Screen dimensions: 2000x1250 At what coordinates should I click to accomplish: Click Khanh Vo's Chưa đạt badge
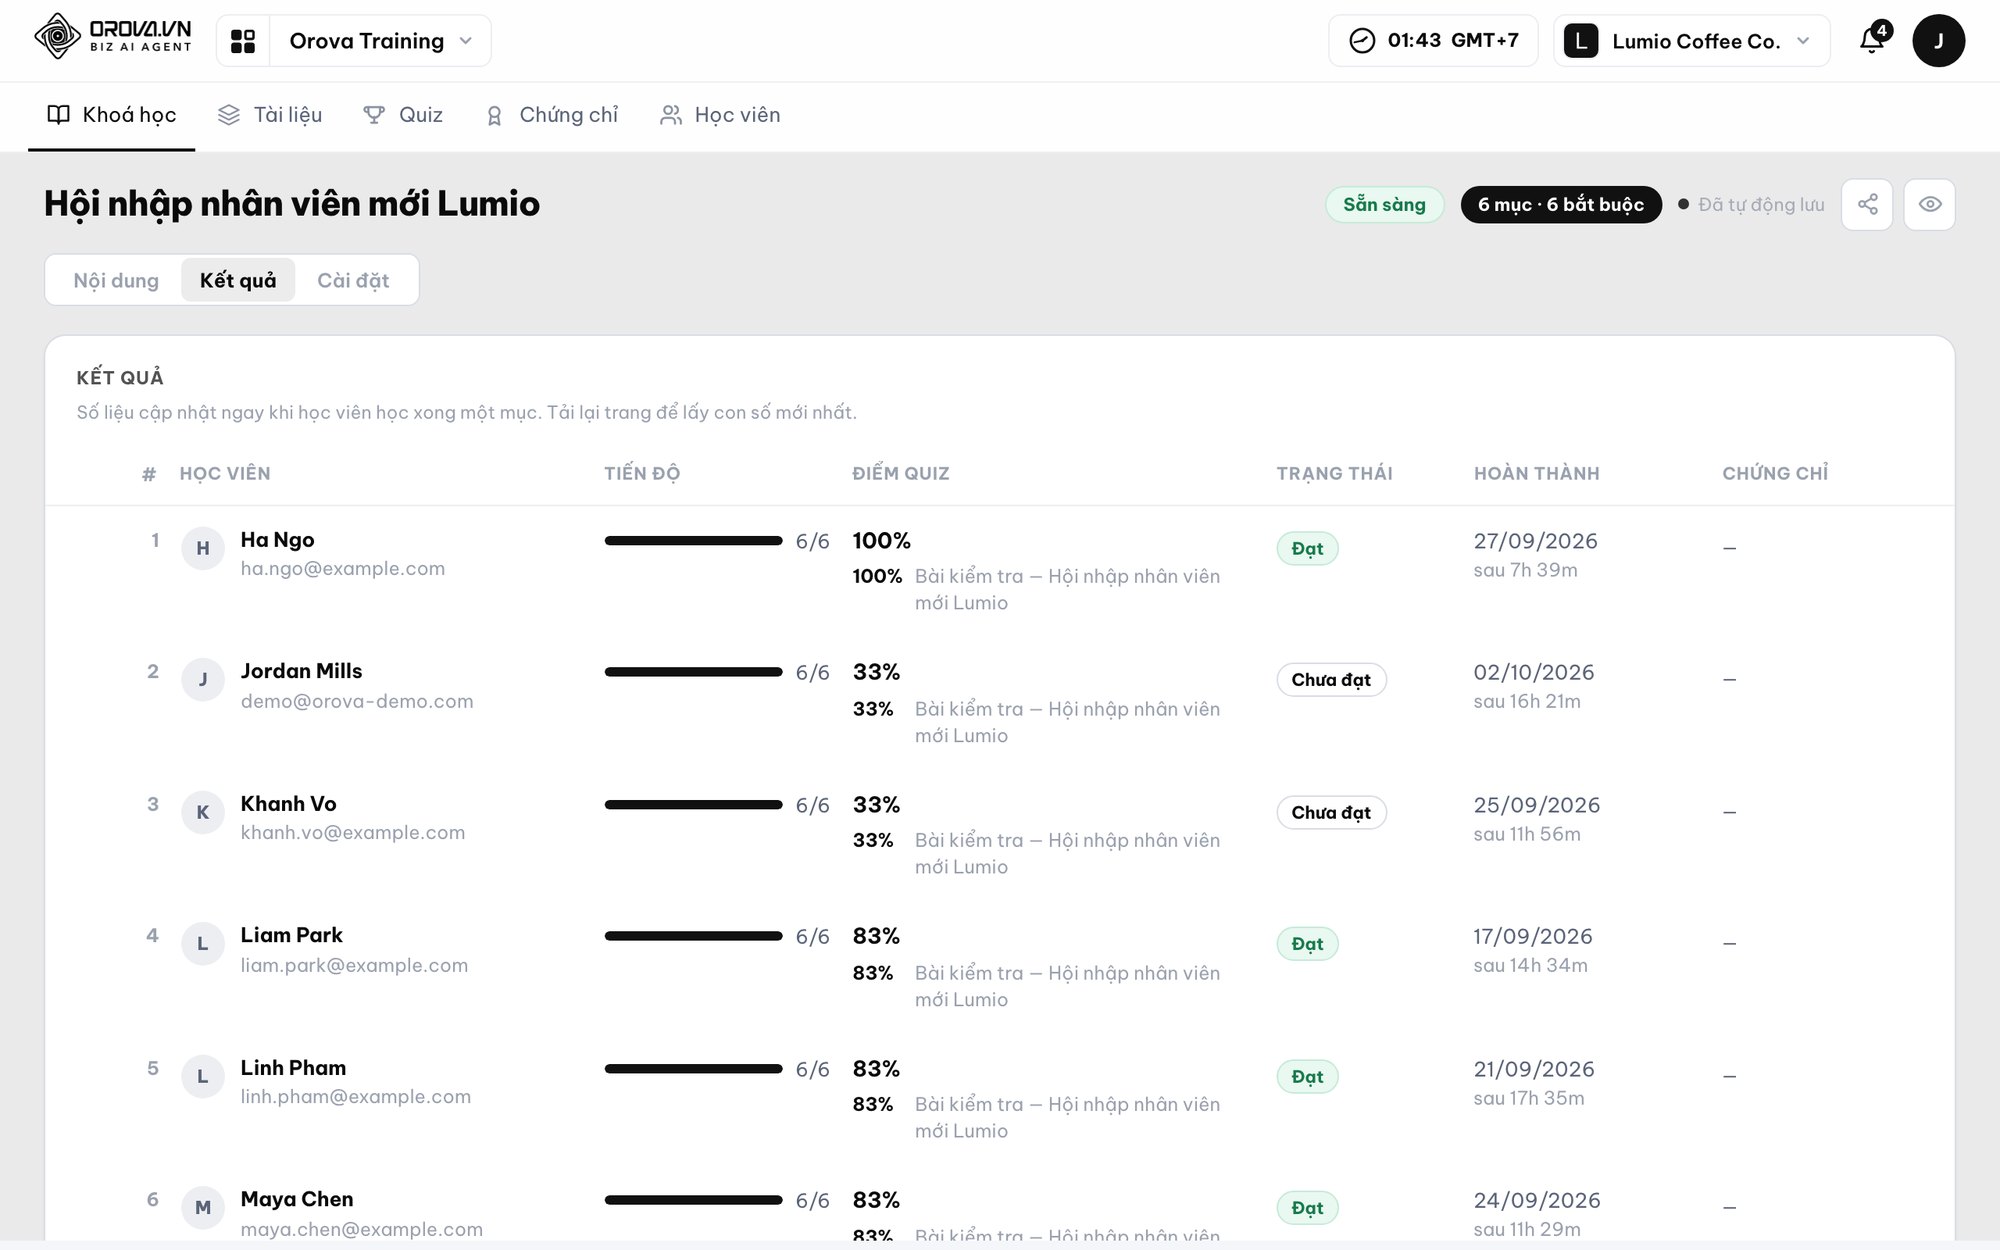click(1331, 812)
